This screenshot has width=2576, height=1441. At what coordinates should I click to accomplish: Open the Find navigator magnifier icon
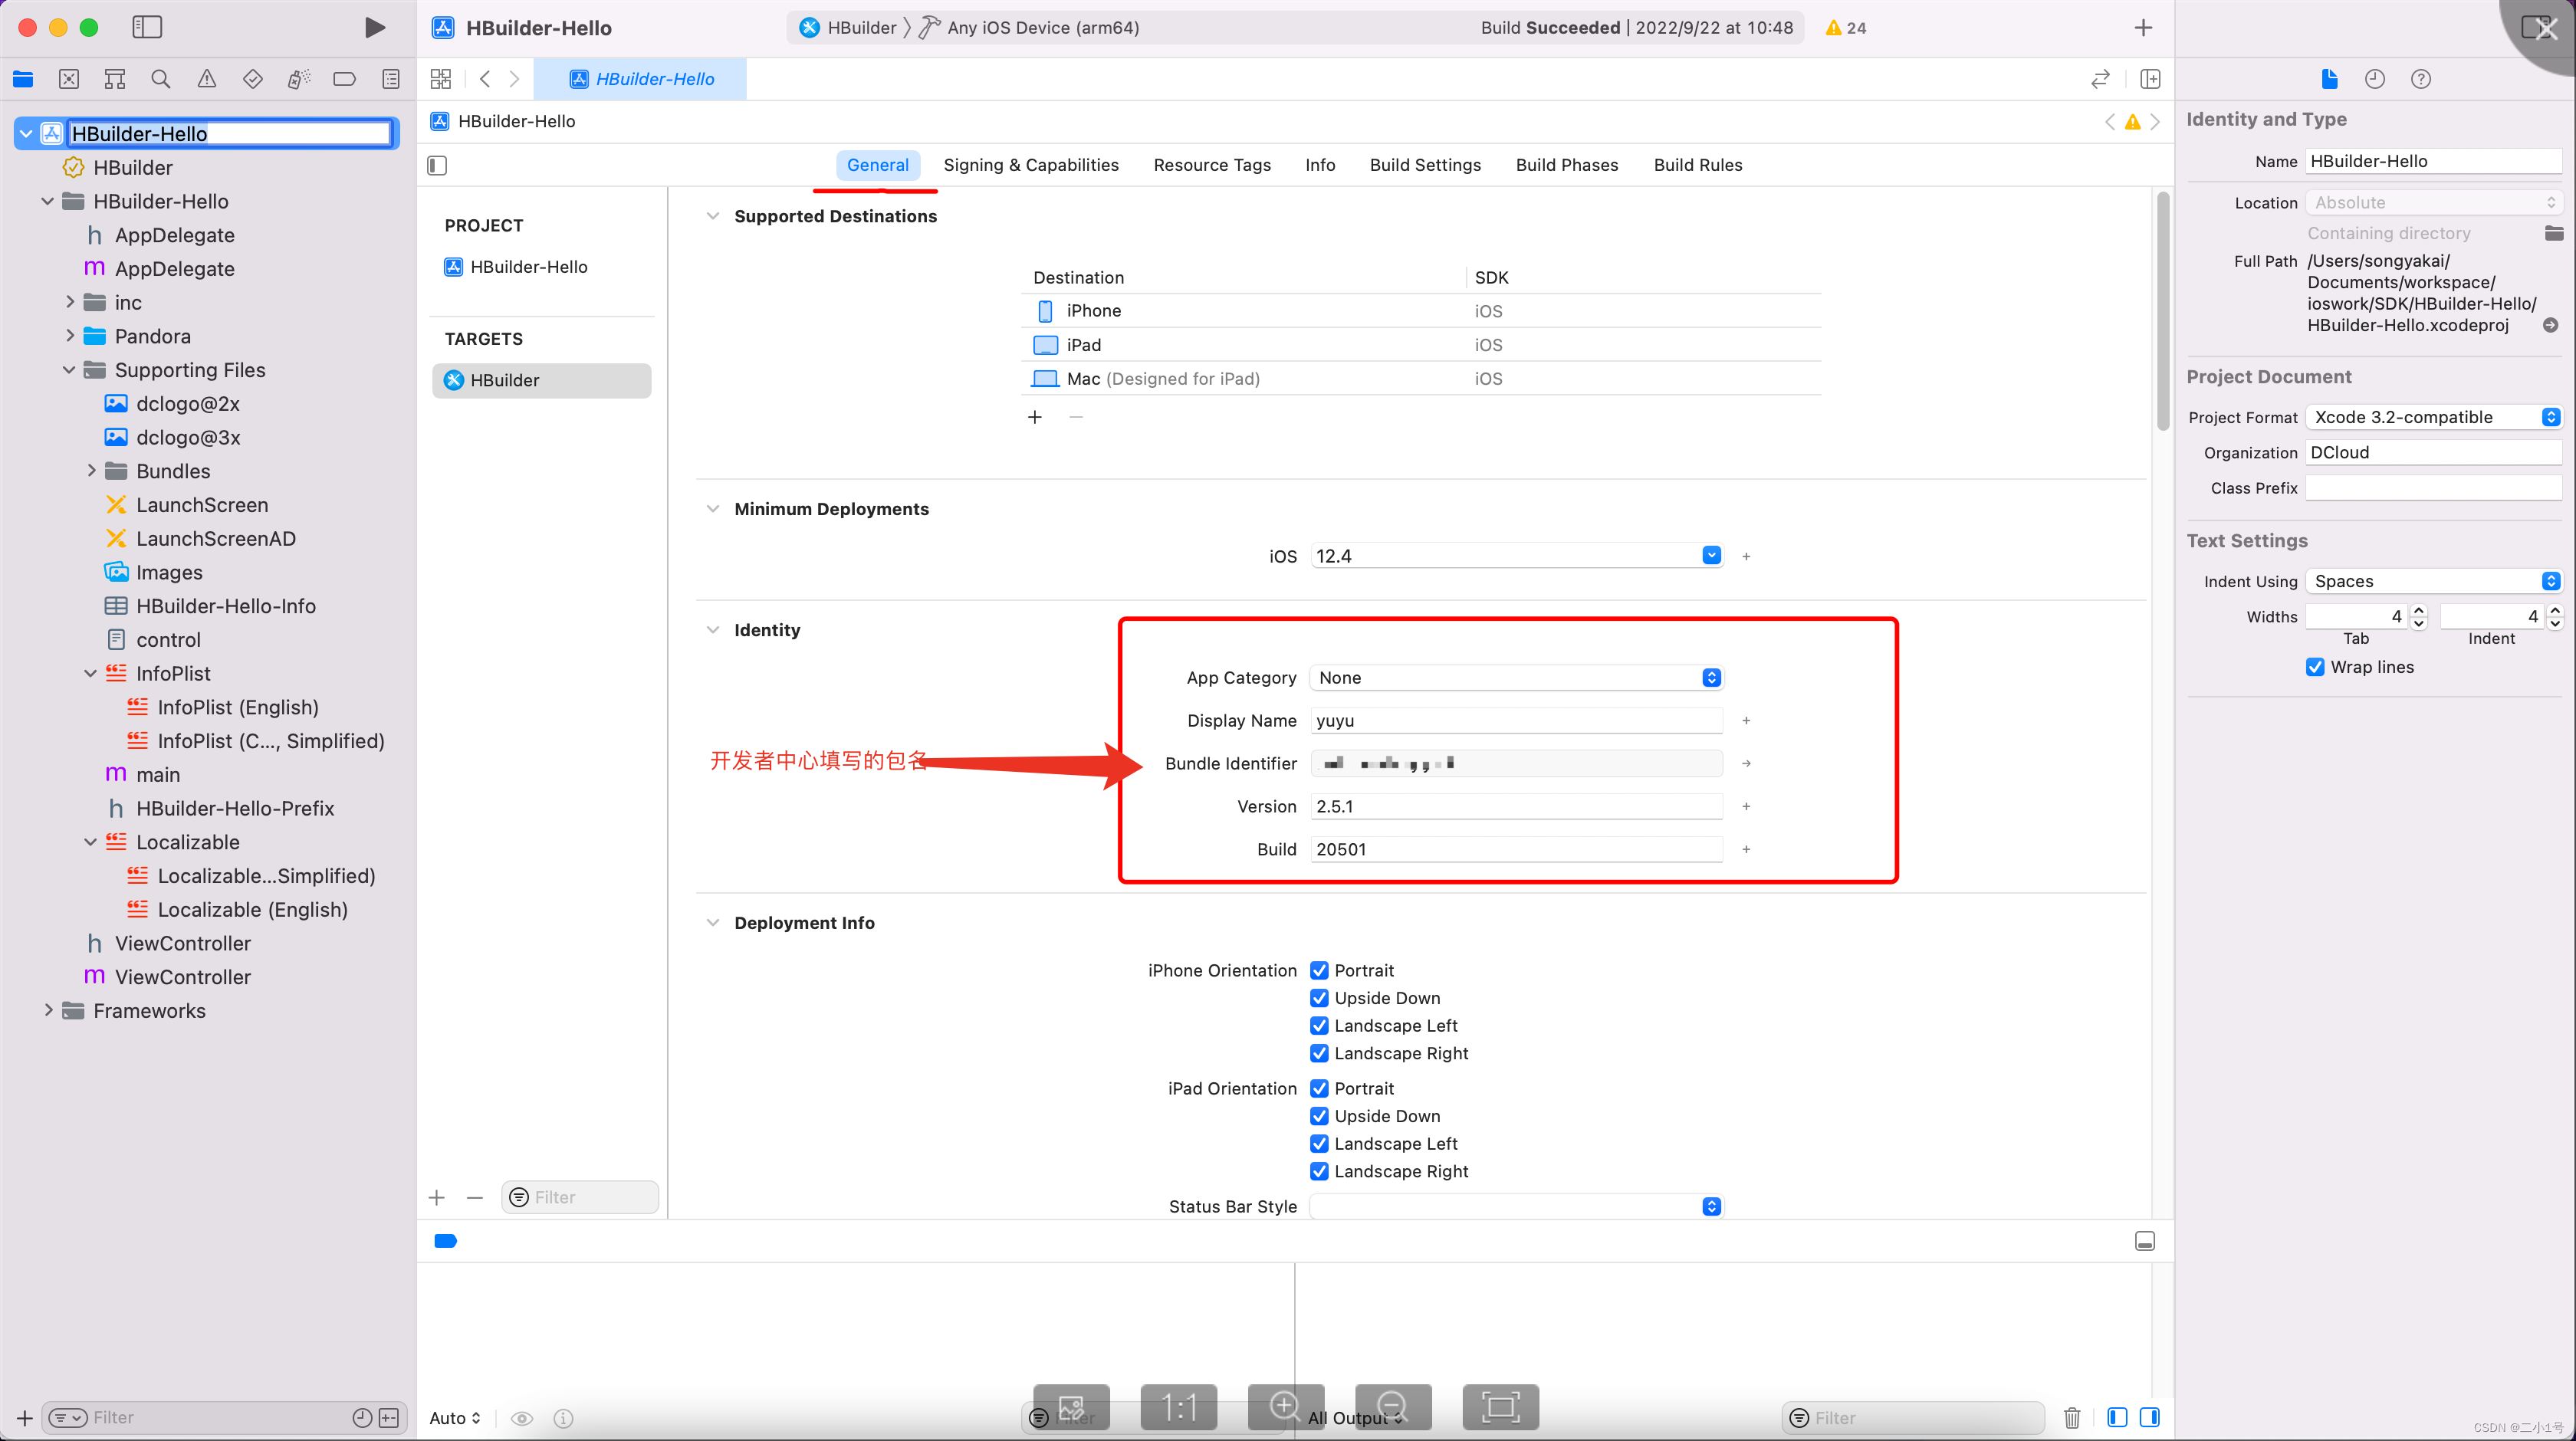click(160, 79)
